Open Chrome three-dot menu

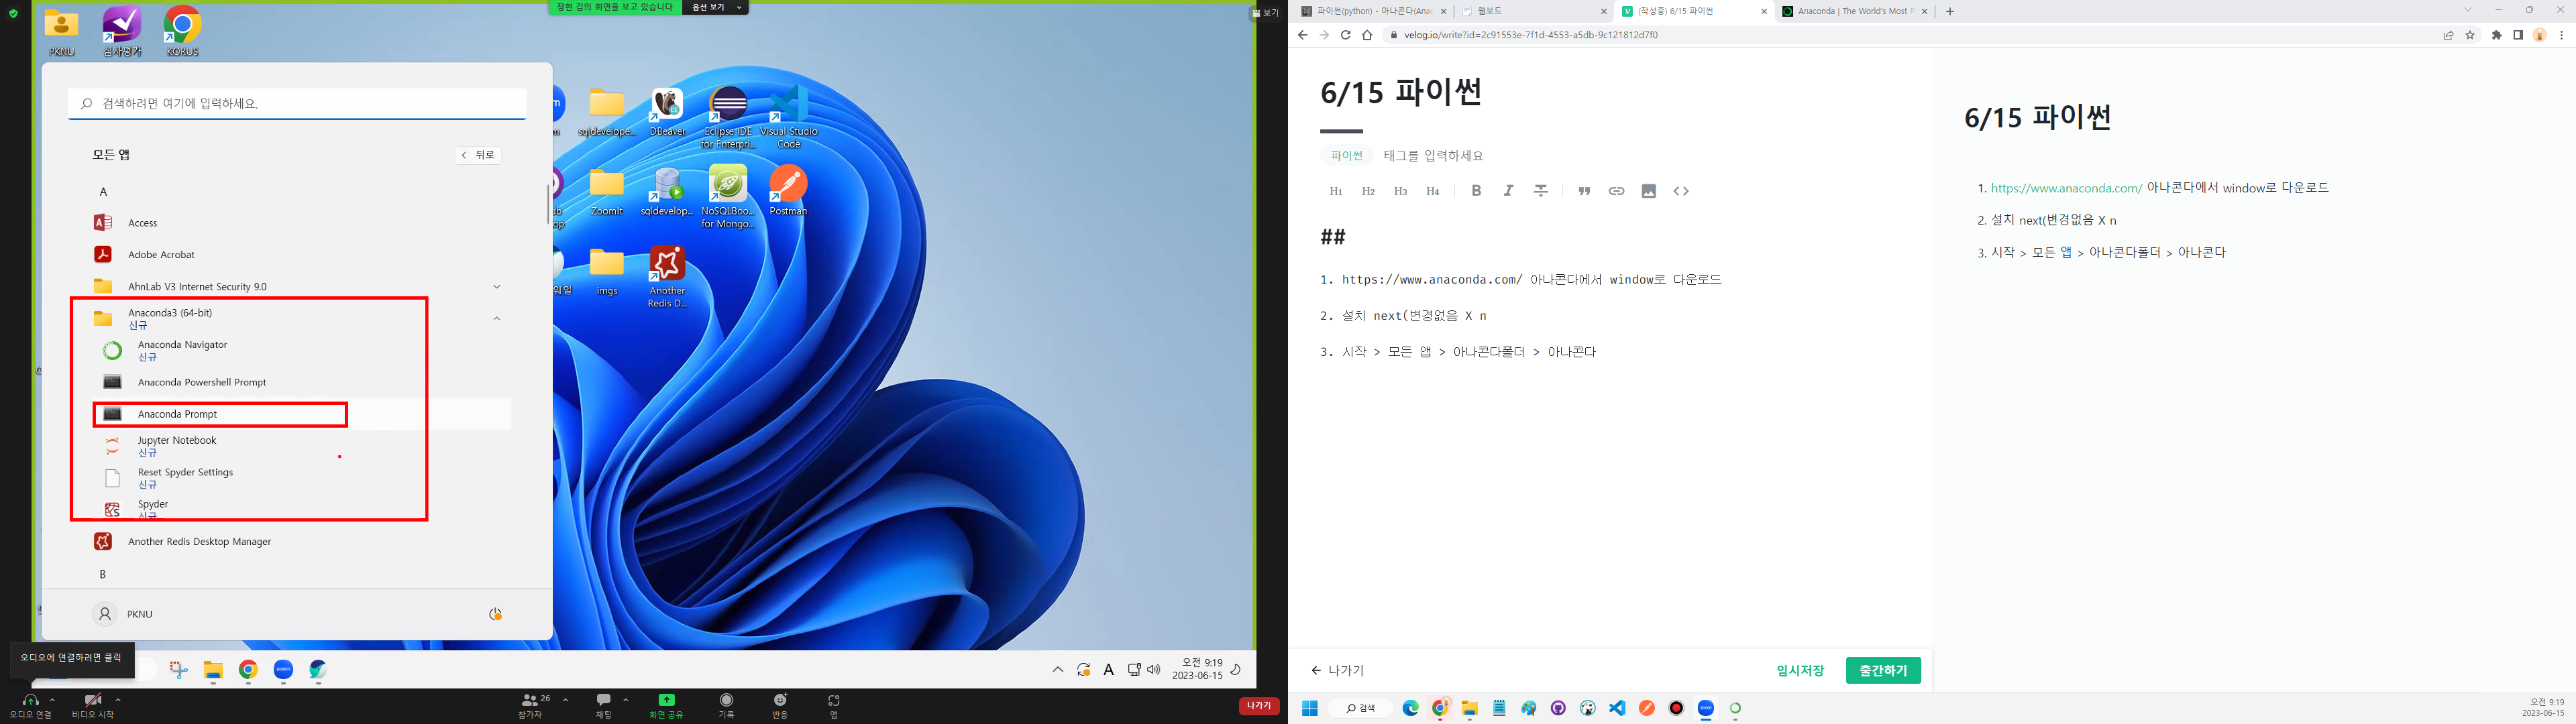click(x=2561, y=35)
